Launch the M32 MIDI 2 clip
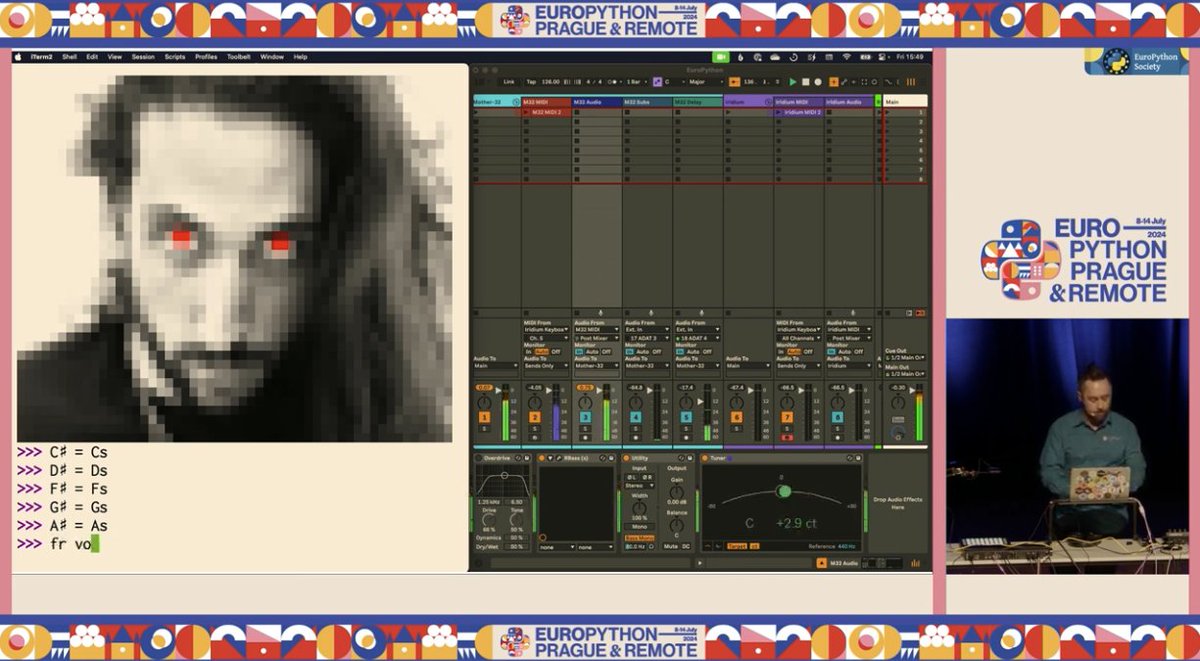The height and width of the screenshot is (661, 1200). pos(526,112)
